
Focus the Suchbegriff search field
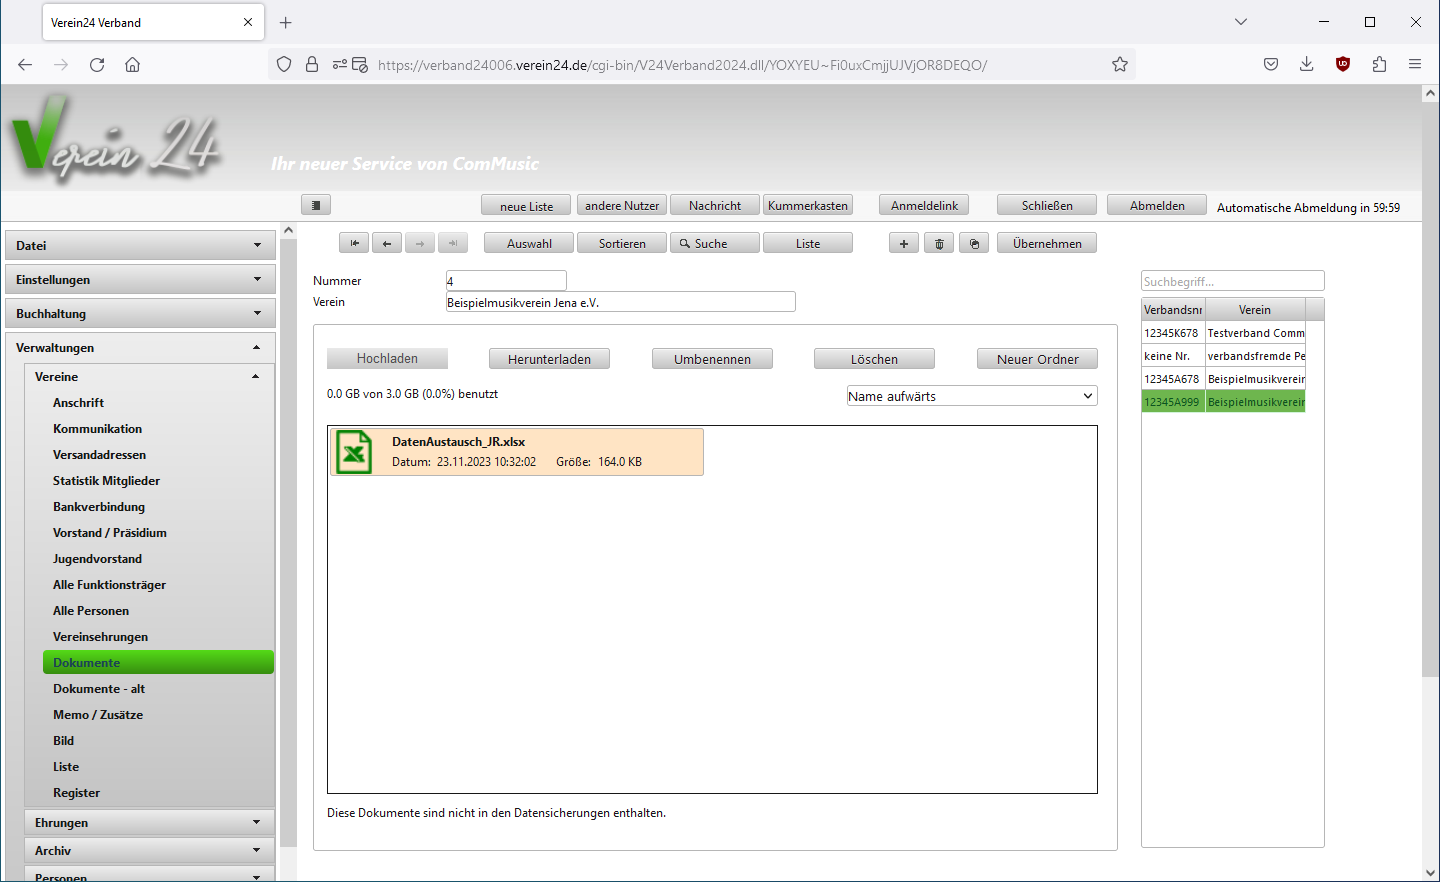tap(1233, 281)
